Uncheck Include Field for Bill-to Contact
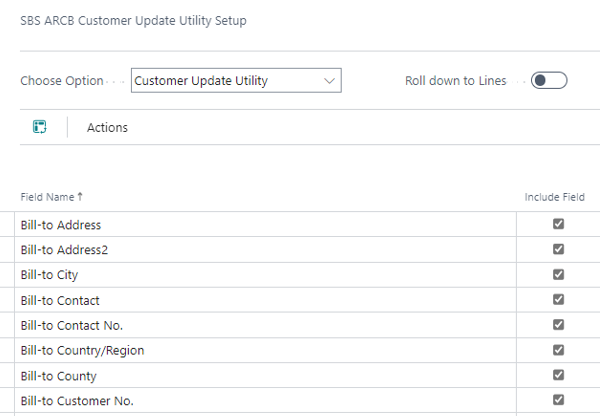 click(x=558, y=299)
